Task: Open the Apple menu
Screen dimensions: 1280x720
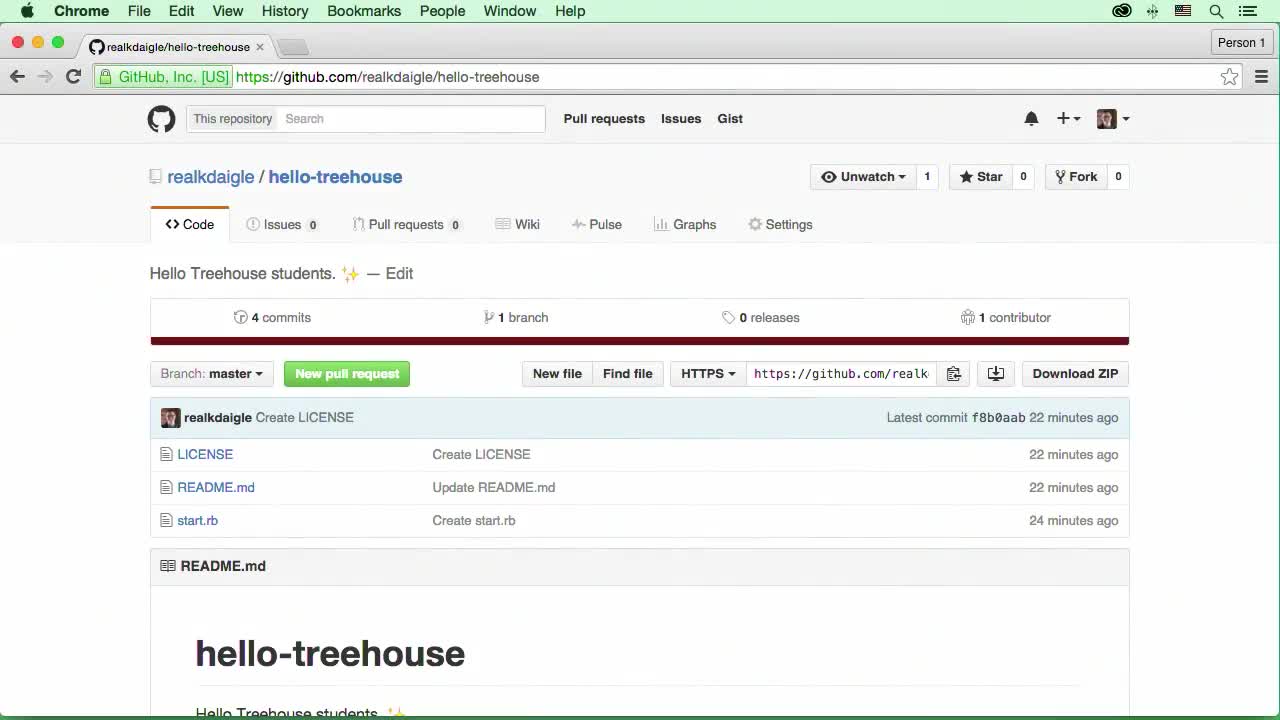Action: [x=27, y=11]
